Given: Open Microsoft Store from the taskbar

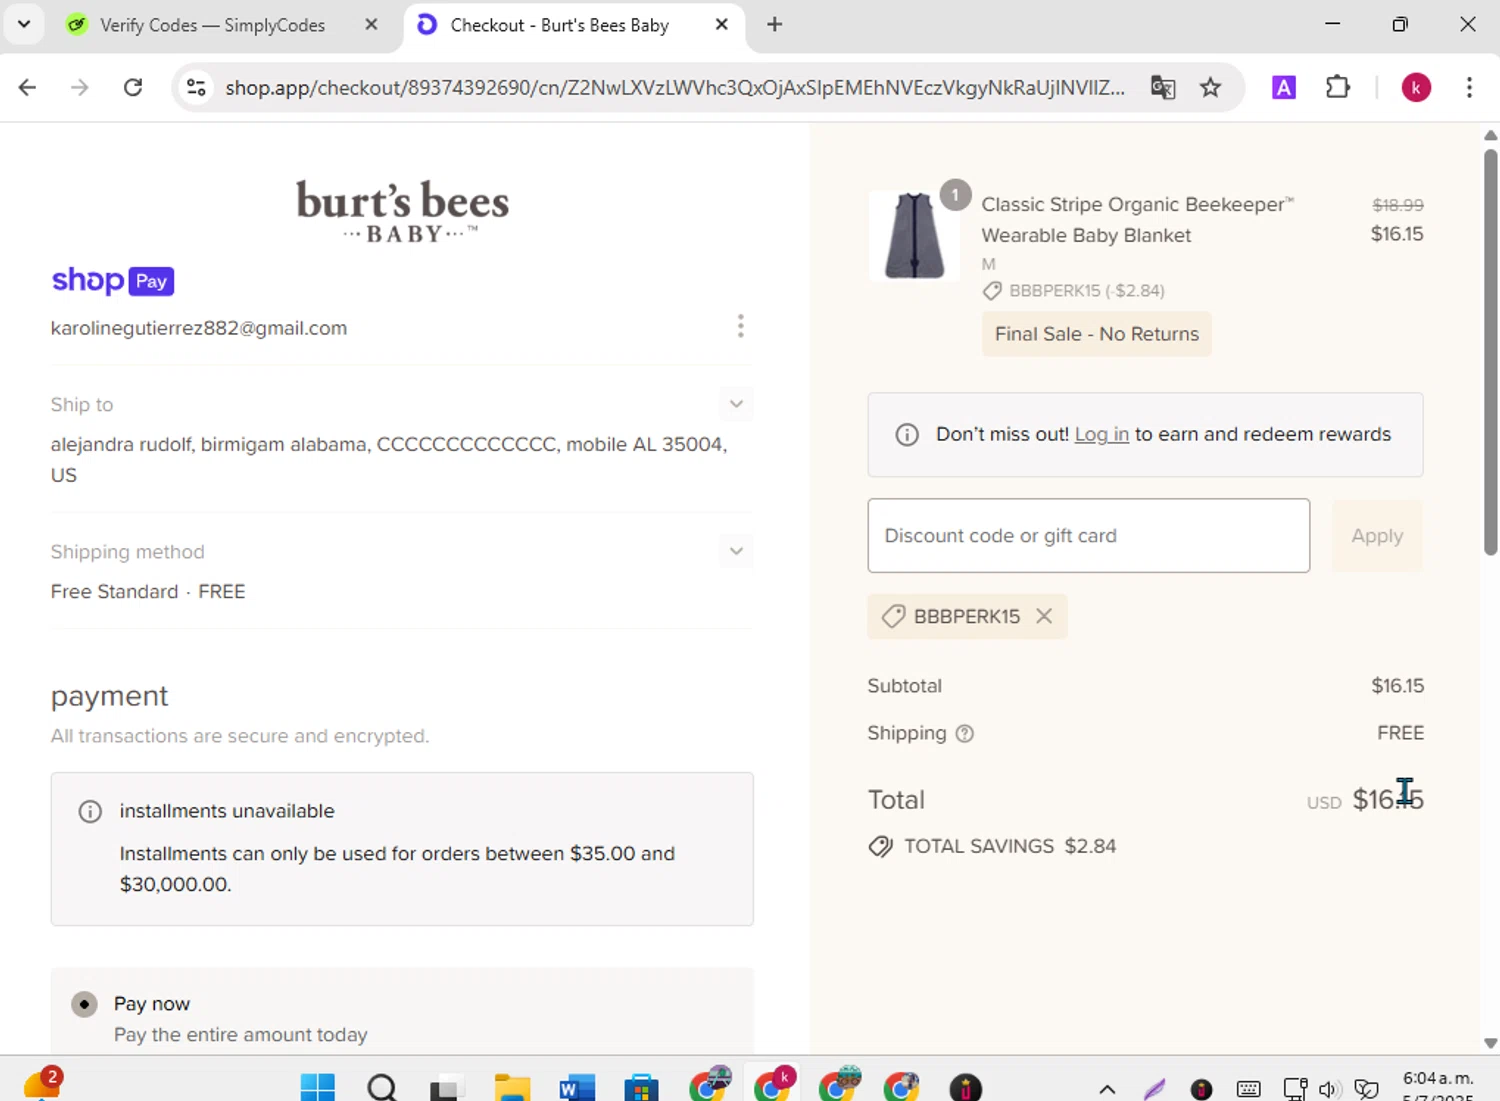Looking at the screenshot, I should [x=641, y=1087].
